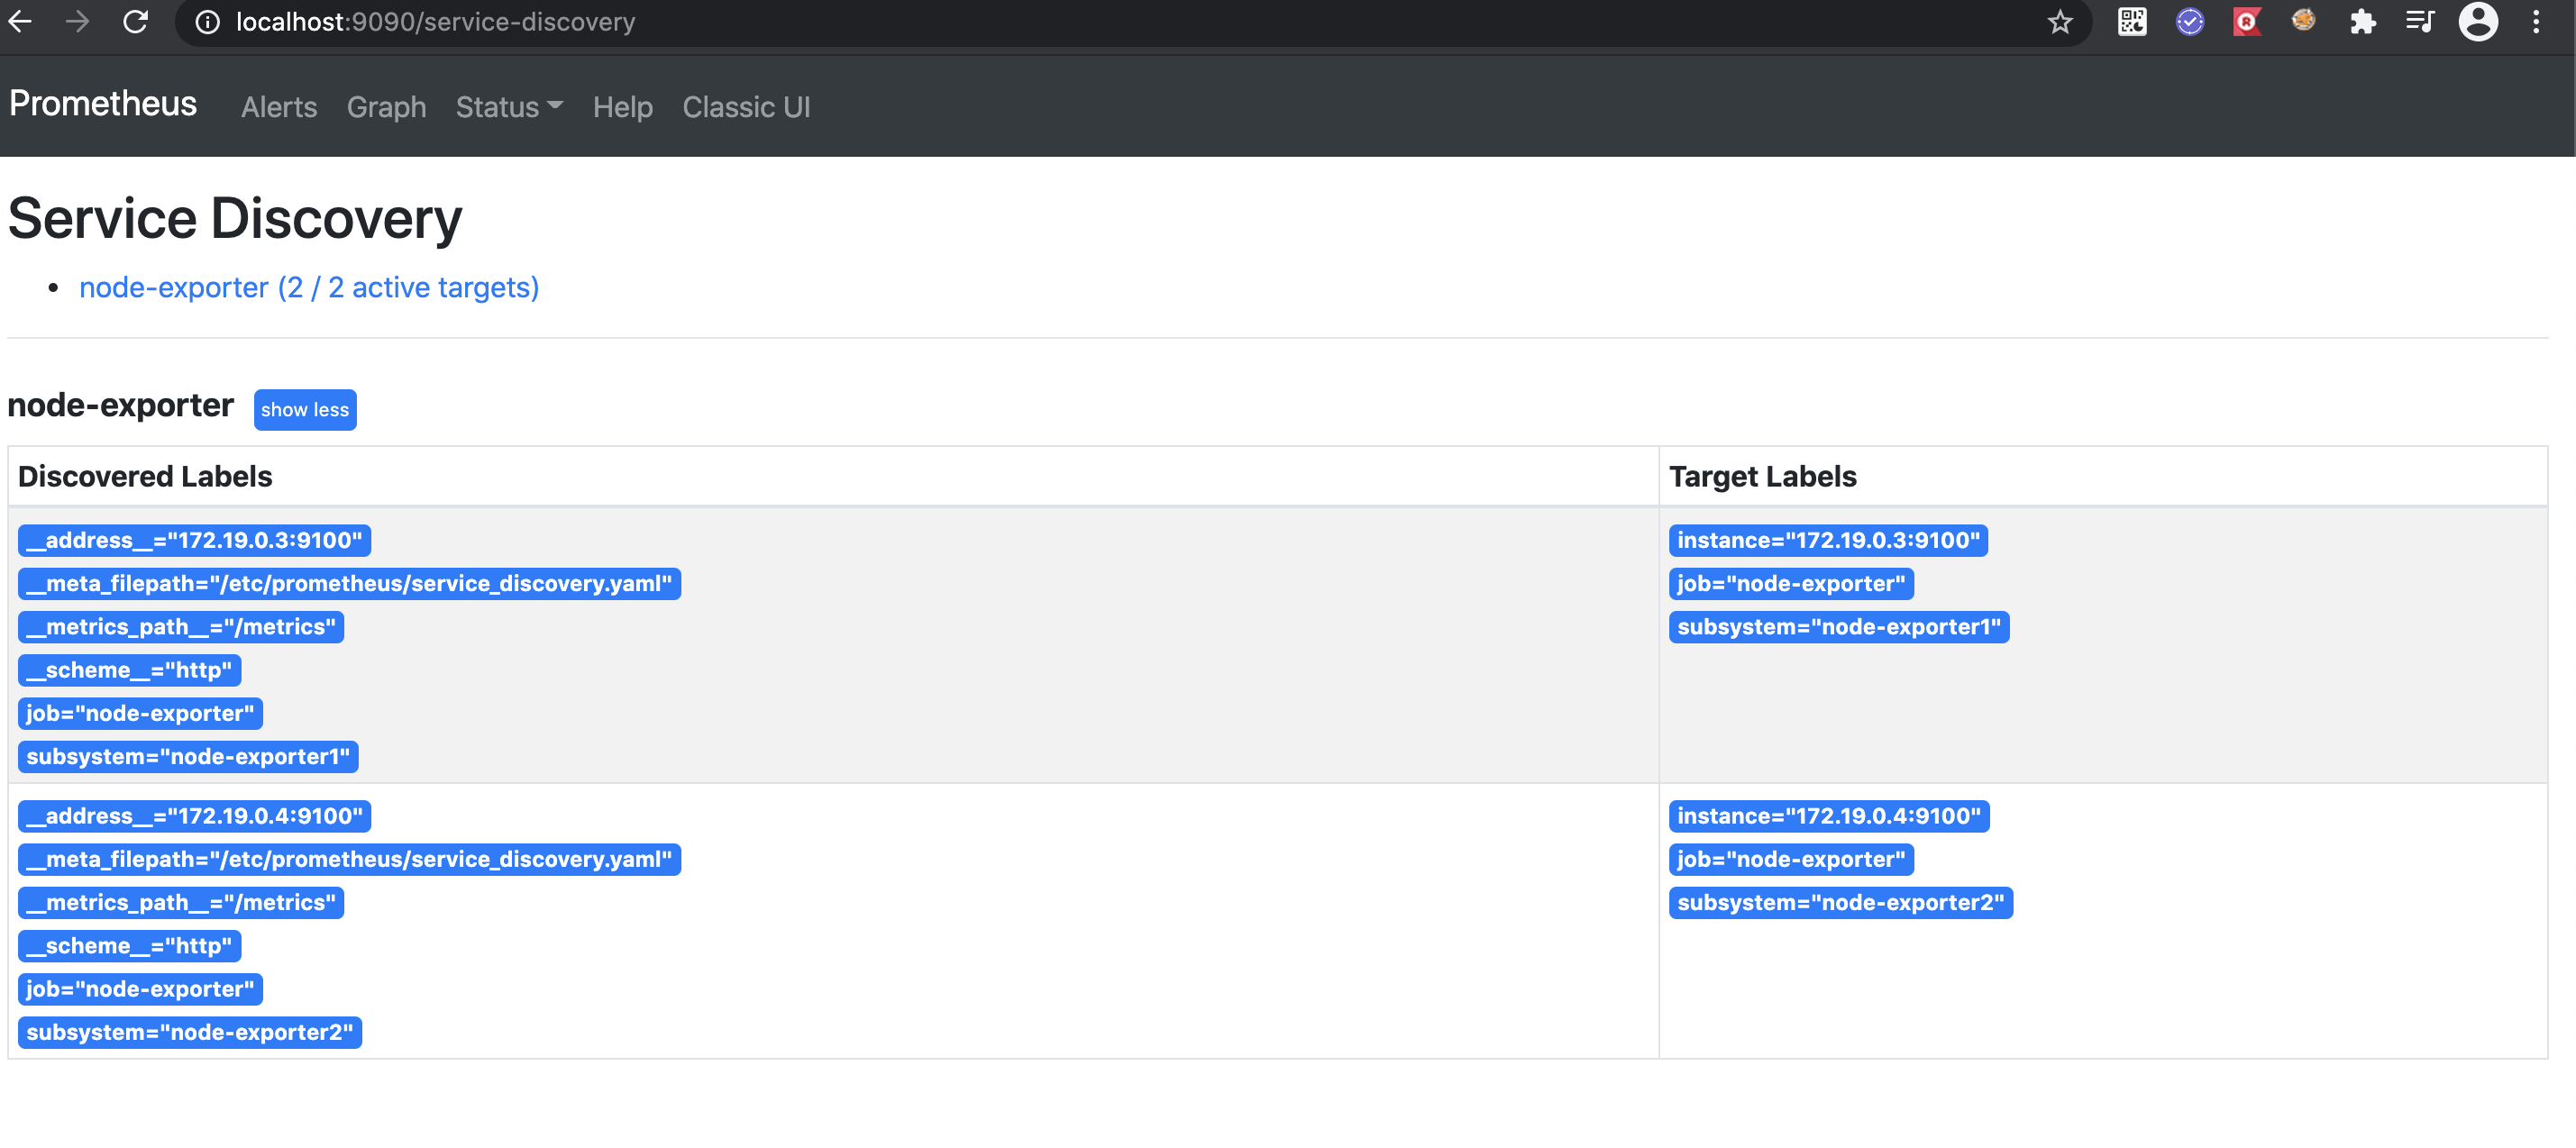Open the media control playlist icon

coord(2419,21)
